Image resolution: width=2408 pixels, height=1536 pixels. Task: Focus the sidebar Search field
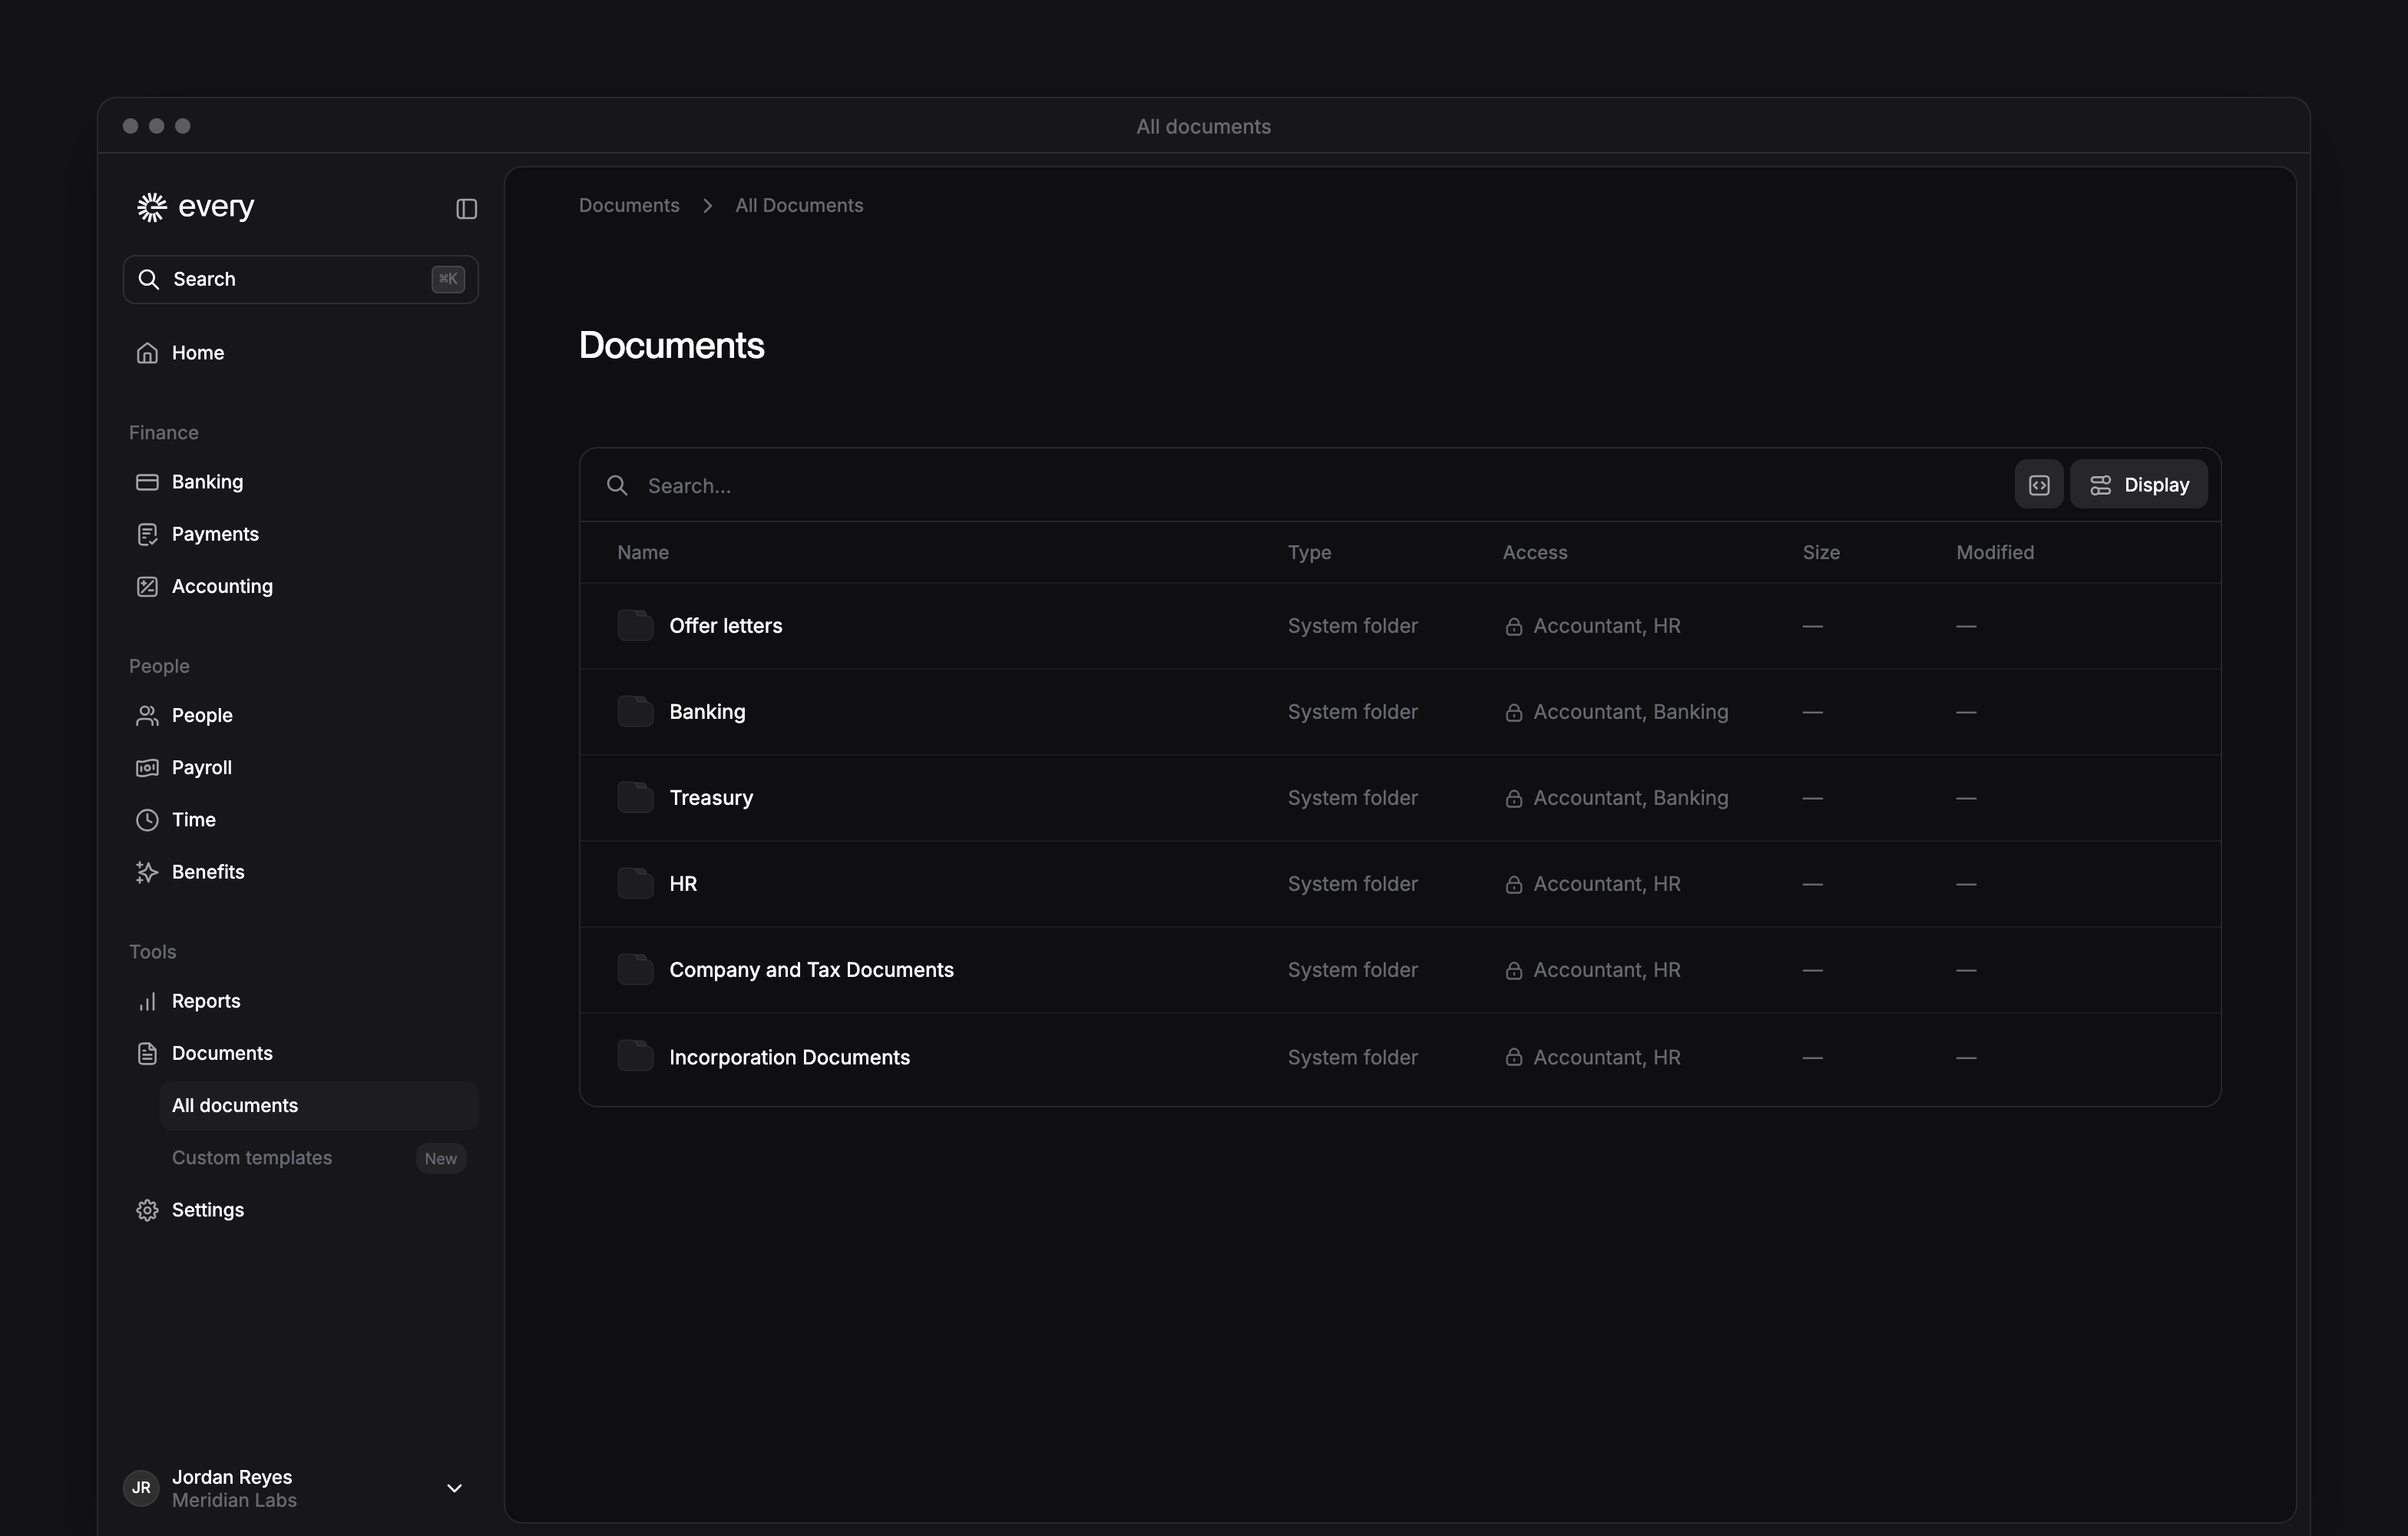coord(300,279)
